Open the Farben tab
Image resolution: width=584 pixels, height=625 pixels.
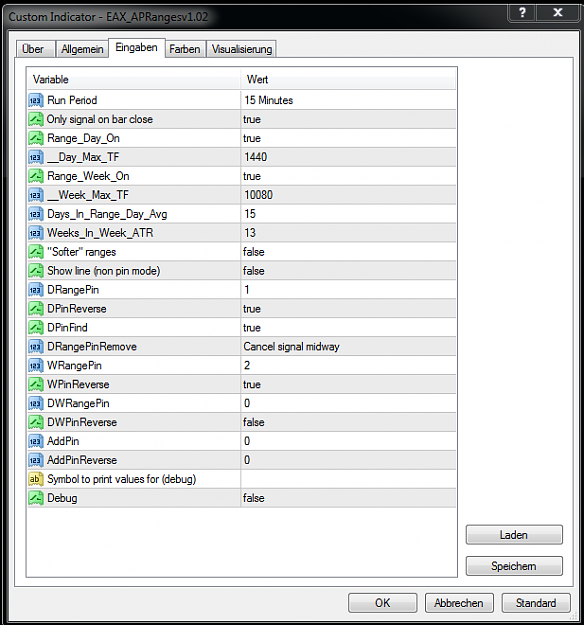point(185,49)
